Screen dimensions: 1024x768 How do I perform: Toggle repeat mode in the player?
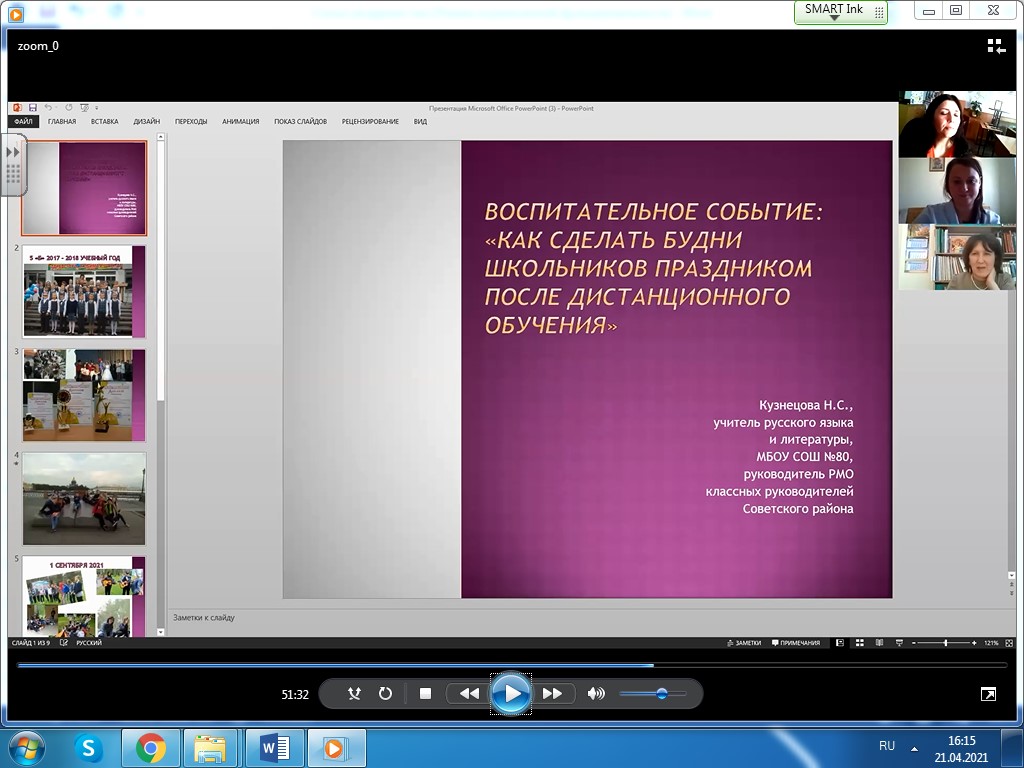385,694
